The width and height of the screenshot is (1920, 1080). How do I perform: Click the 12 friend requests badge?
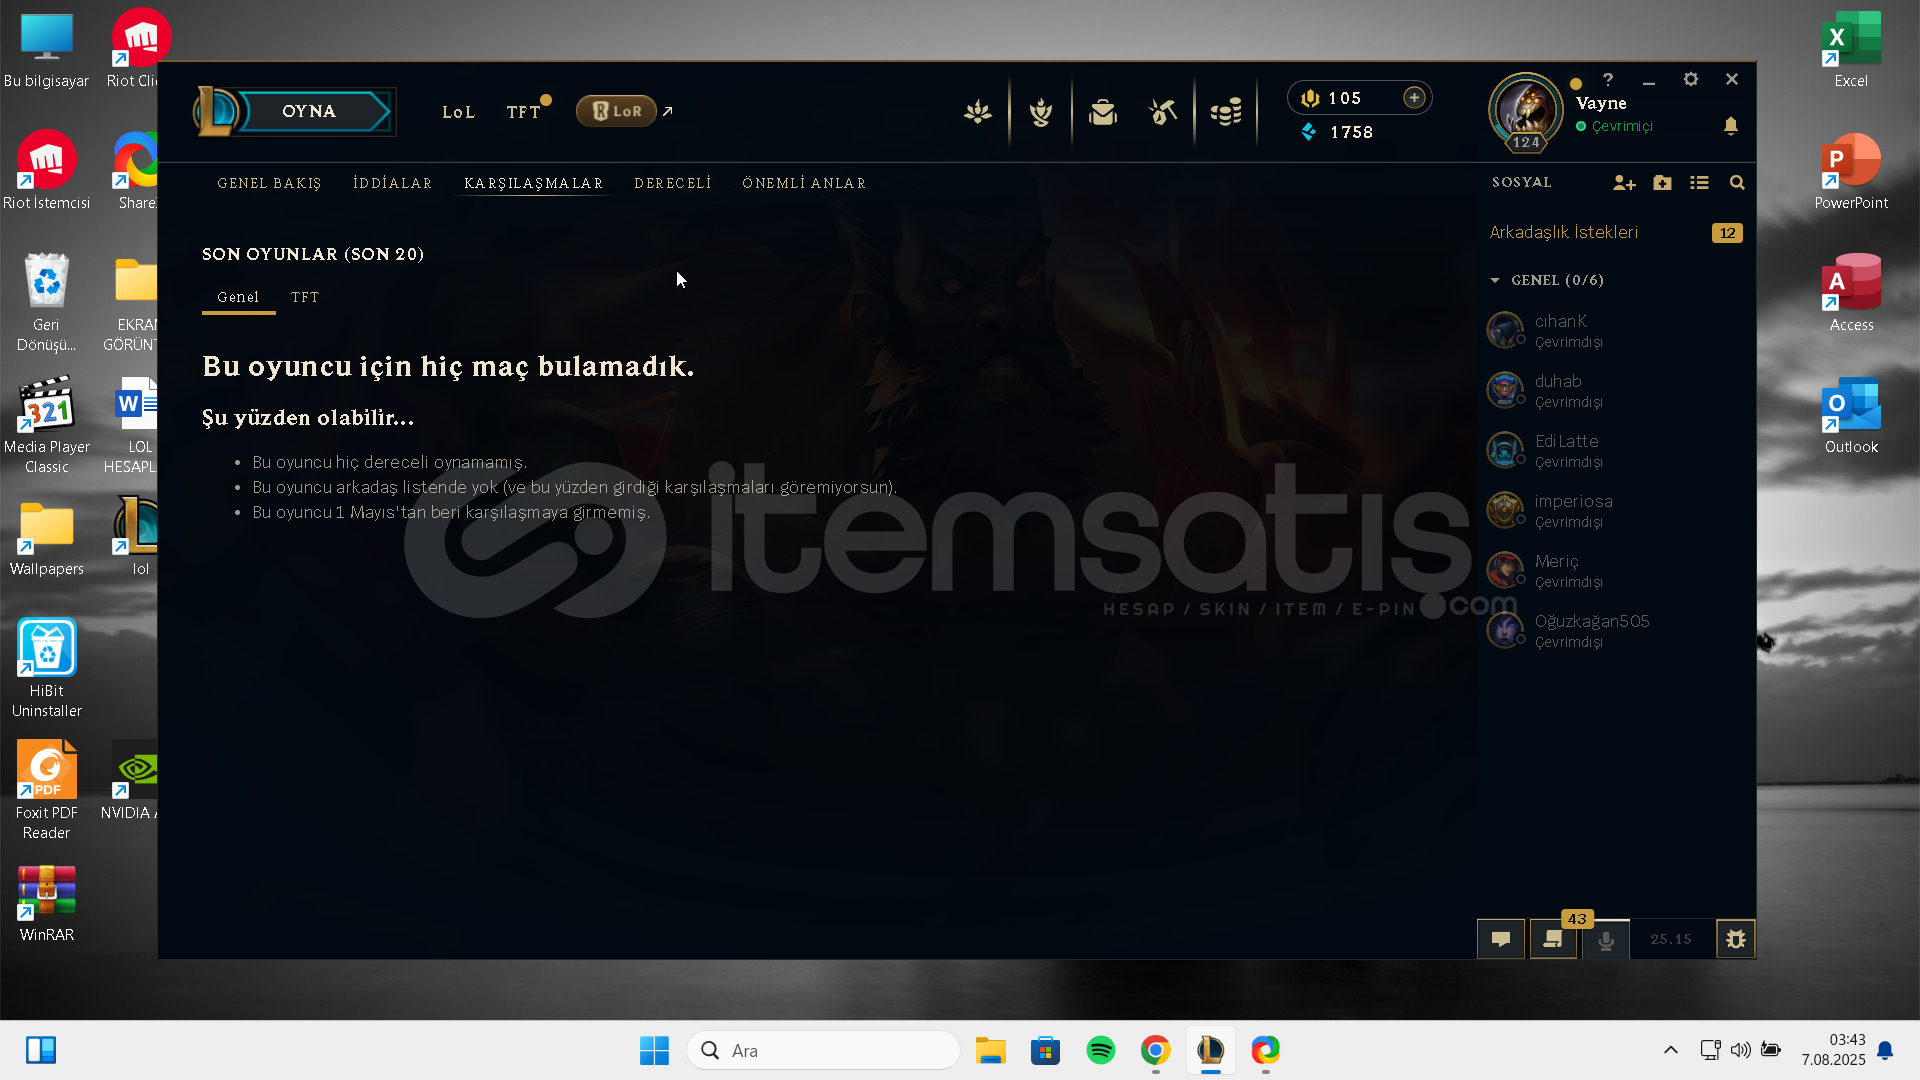tap(1727, 233)
